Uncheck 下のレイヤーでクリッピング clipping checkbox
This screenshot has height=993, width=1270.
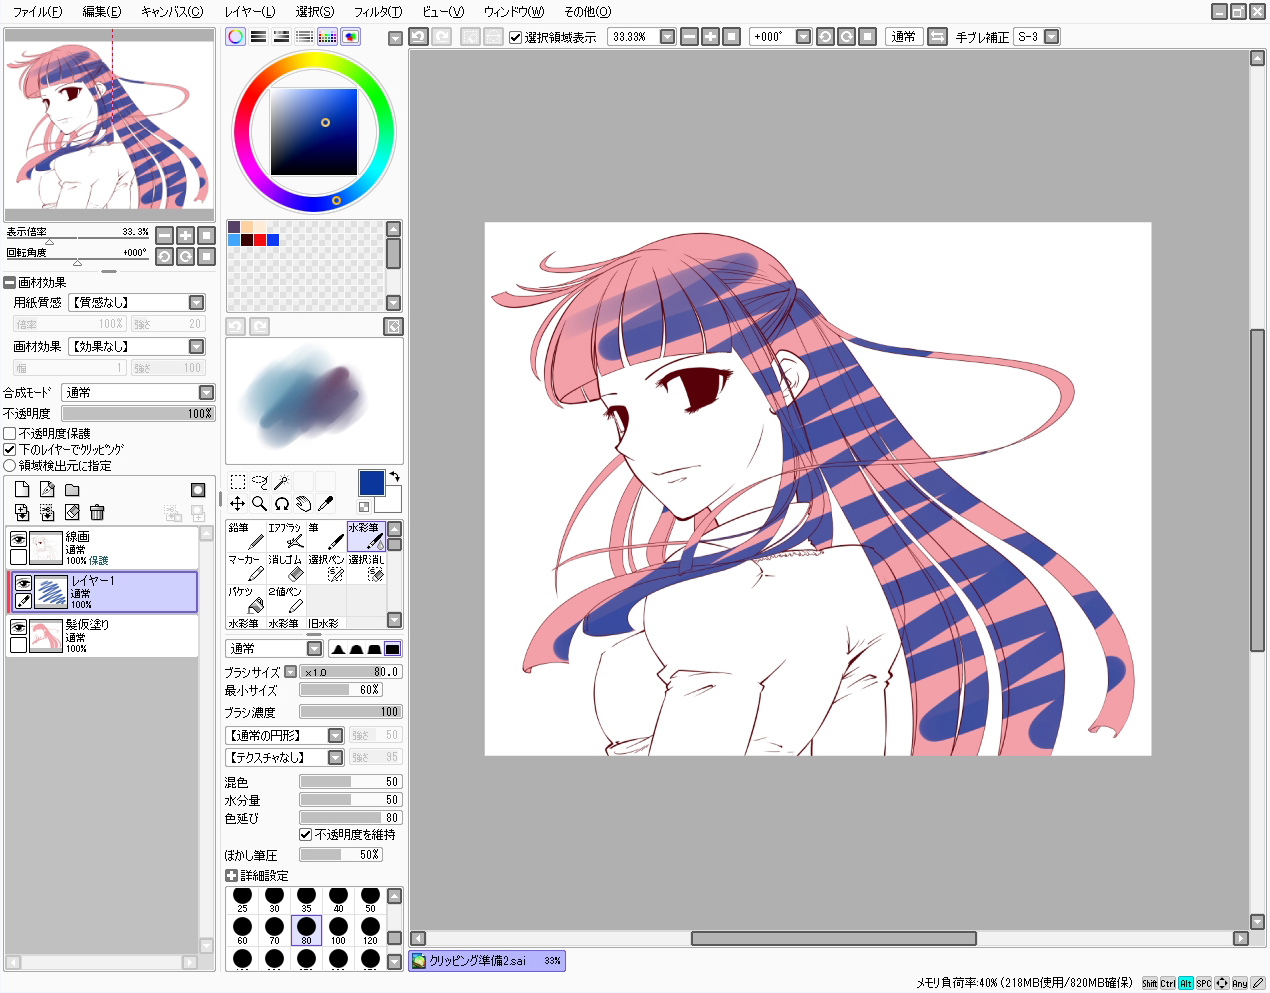(x=9, y=449)
